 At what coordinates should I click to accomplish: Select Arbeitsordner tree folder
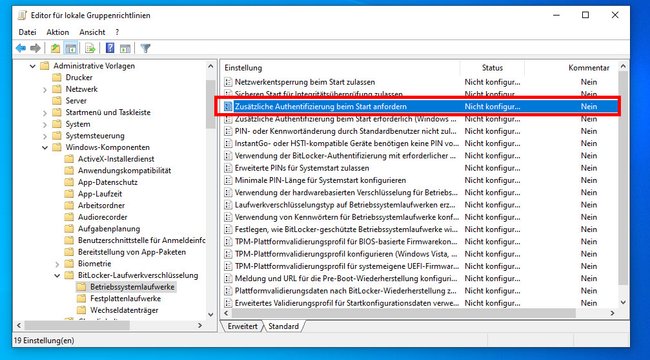pyautogui.click(x=101, y=205)
